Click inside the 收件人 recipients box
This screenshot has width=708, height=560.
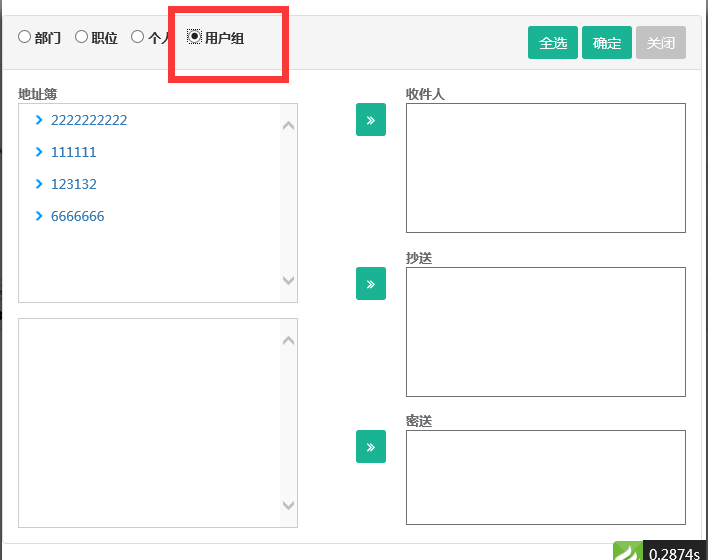(545, 167)
